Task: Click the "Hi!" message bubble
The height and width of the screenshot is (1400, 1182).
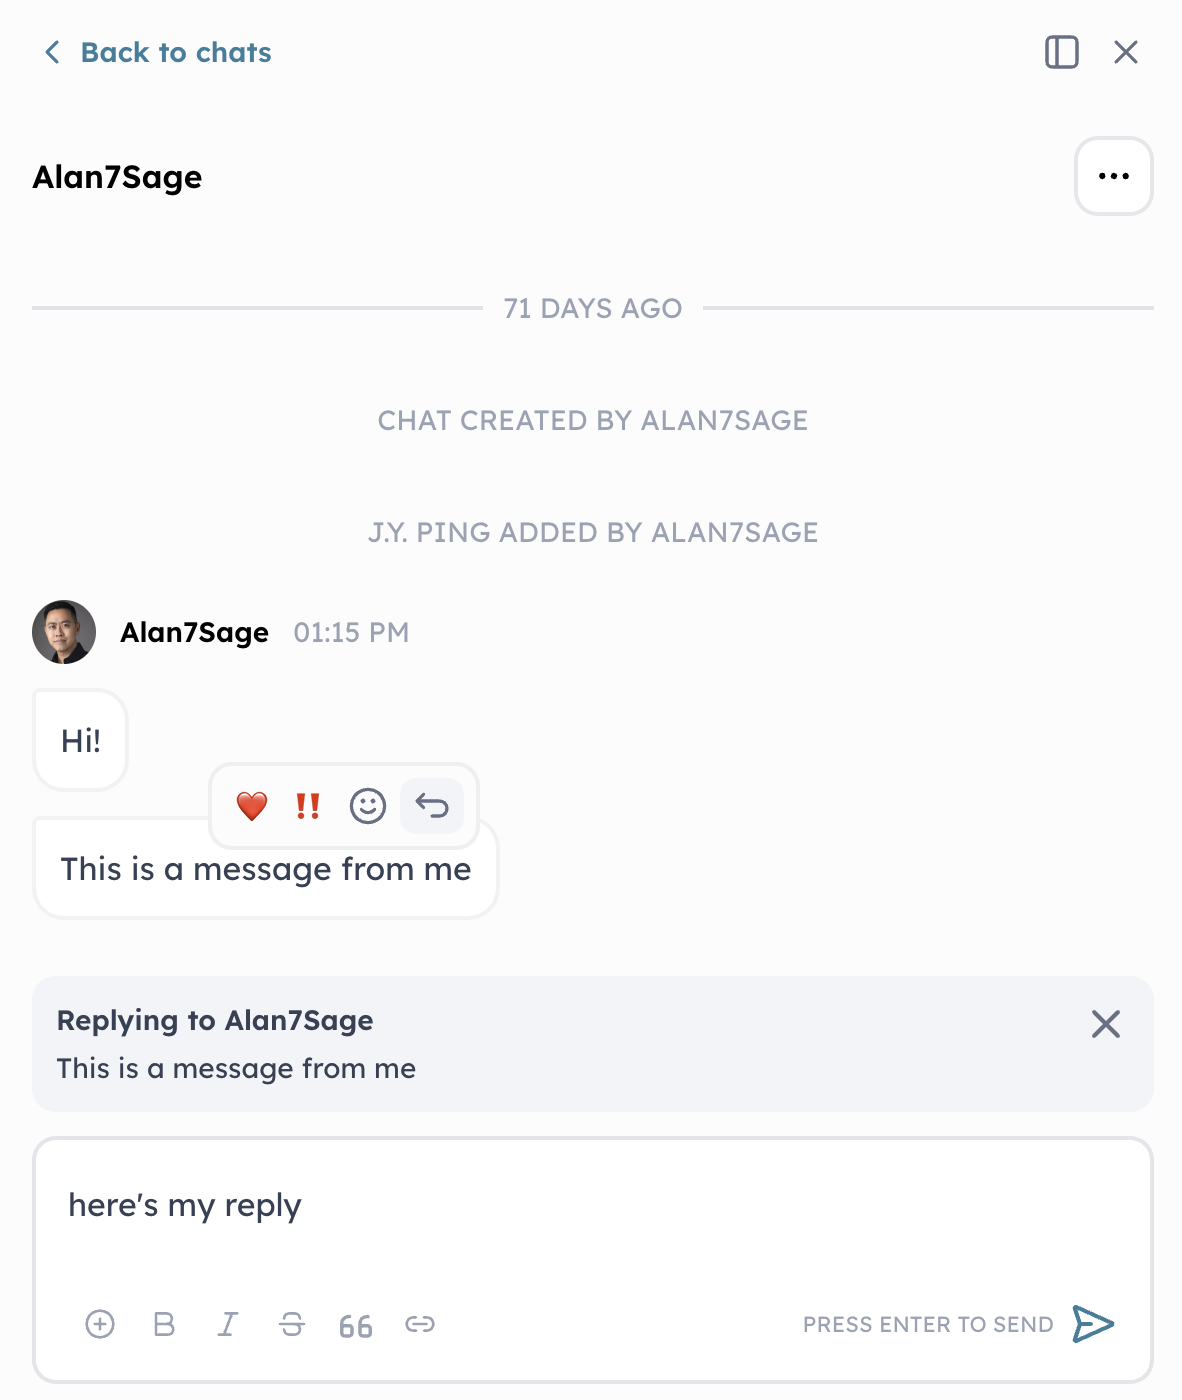Action: tap(81, 740)
